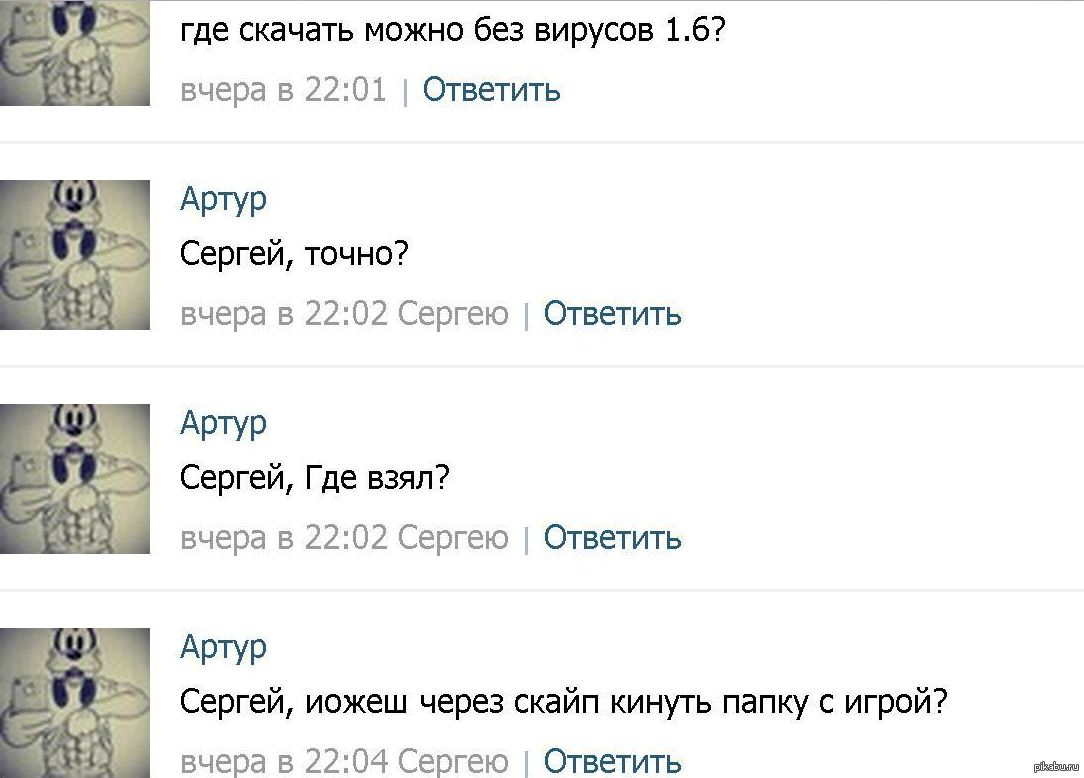This screenshot has width=1084, height=778.
Task: Reply to the comment posted at 22:01
Action: tap(491, 90)
